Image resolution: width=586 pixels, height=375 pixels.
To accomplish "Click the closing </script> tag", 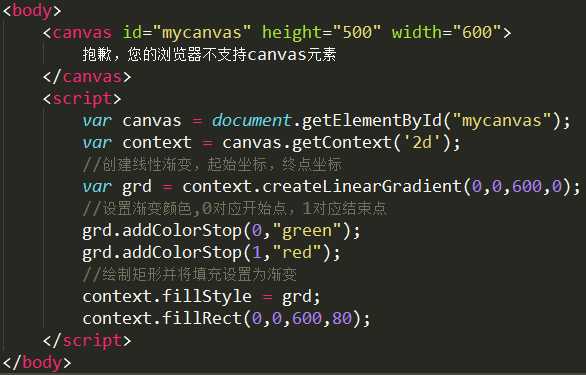I will (87, 341).
